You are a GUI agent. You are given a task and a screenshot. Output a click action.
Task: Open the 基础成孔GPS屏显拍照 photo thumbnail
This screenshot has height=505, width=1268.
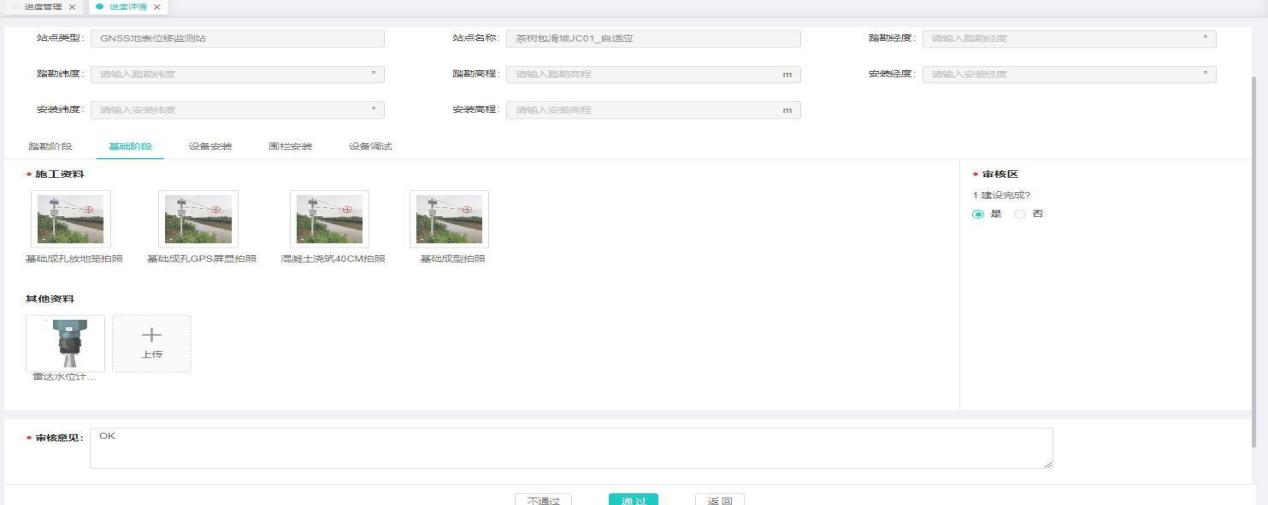point(196,219)
